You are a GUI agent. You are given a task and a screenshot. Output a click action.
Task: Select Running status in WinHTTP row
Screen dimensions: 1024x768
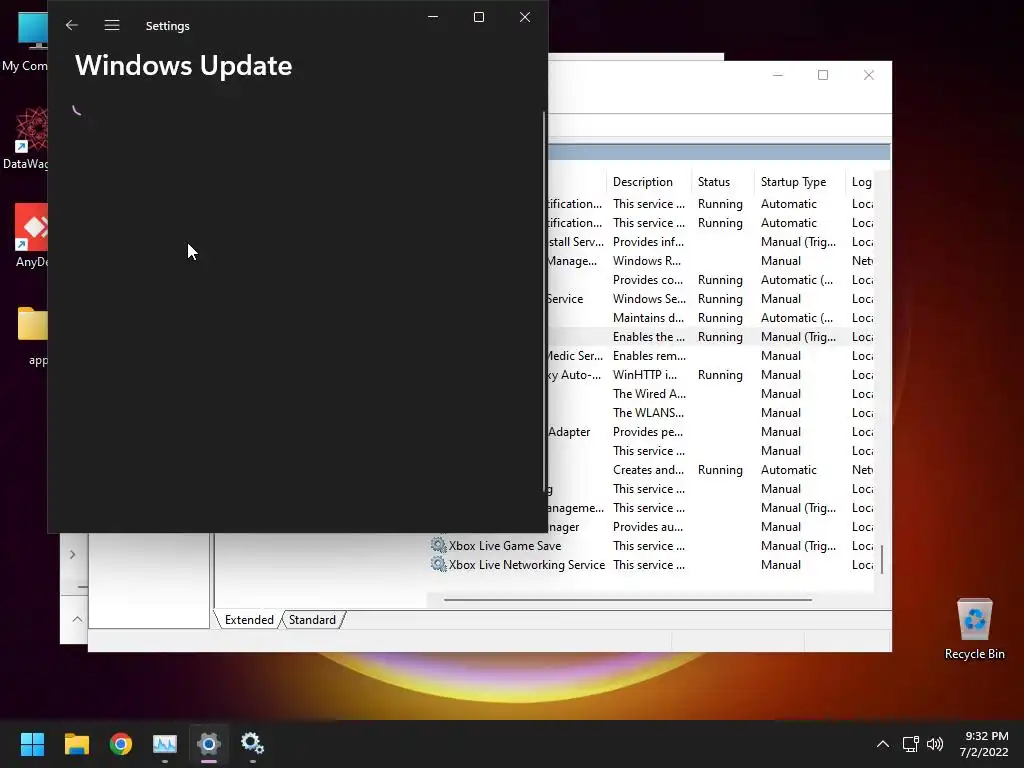(720, 375)
